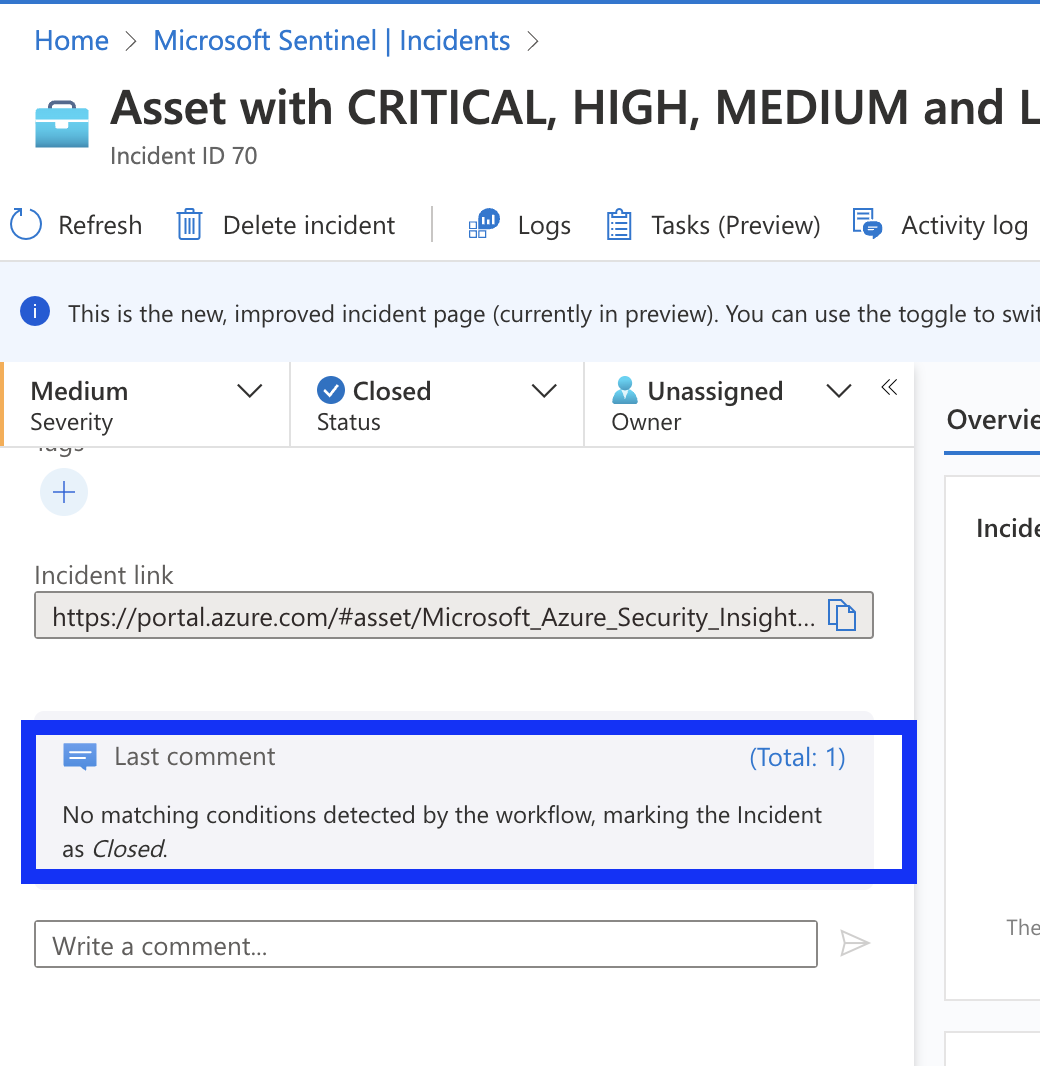This screenshot has height=1066, width=1040.
Task: Click the 'Incident link' label
Action: pyautogui.click(x=104, y=575)
